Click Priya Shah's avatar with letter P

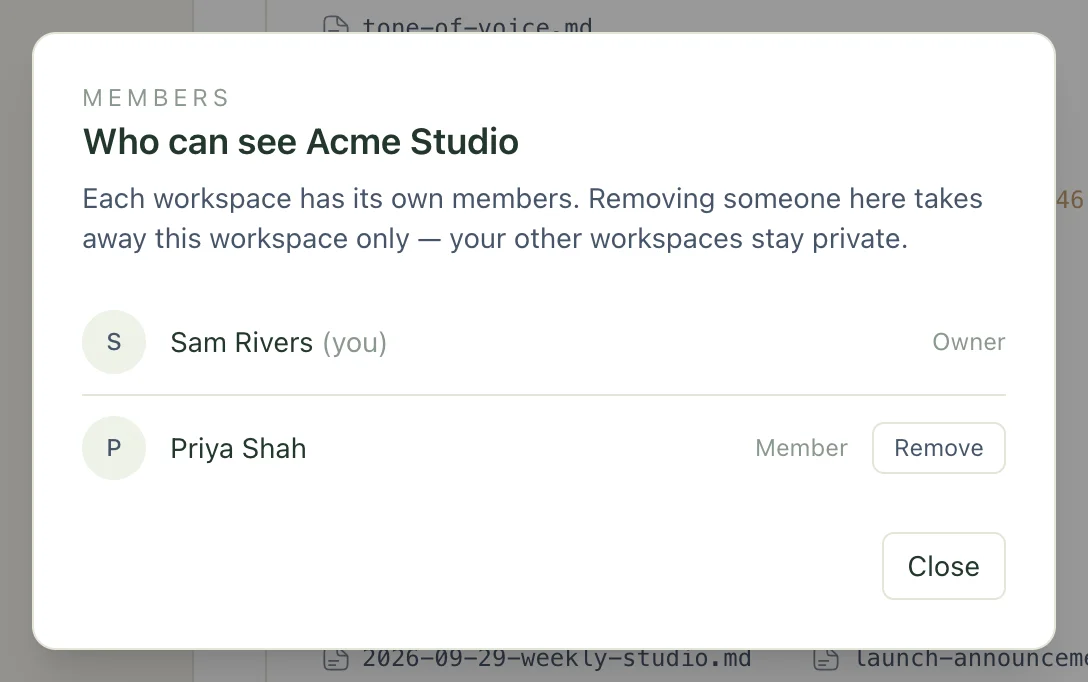(114, 448)
